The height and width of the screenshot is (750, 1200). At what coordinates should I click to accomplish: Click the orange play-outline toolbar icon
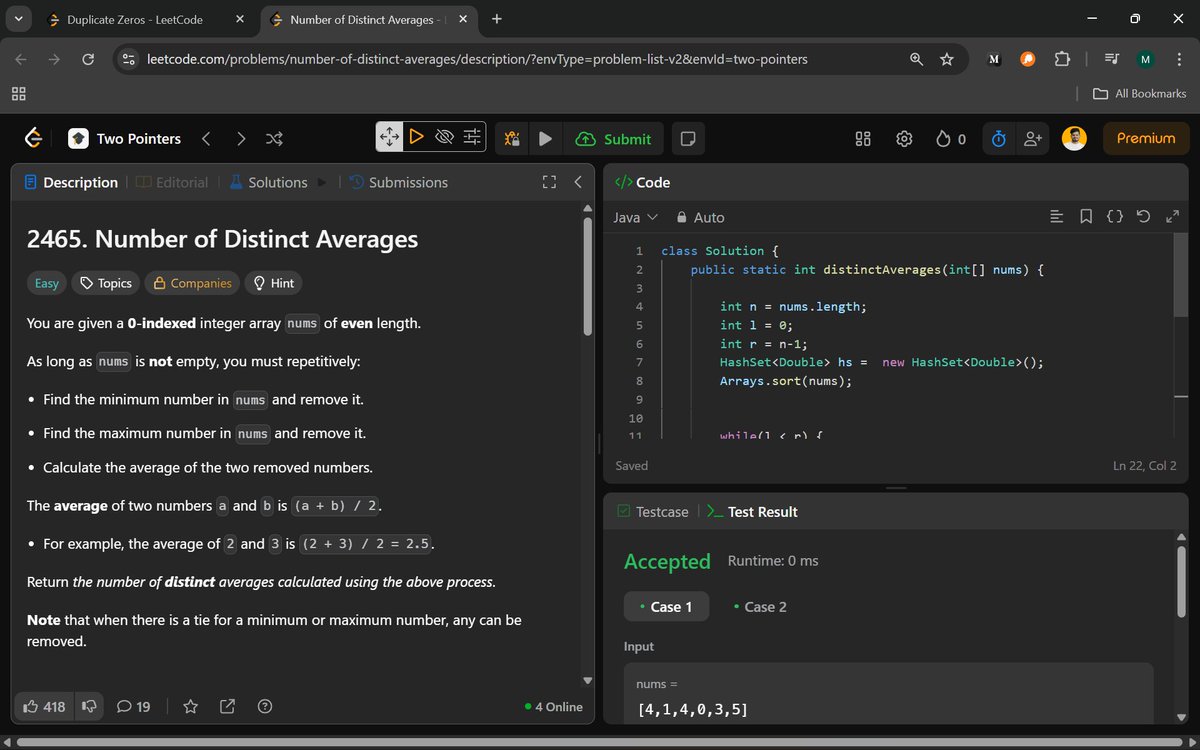[417, 136]
